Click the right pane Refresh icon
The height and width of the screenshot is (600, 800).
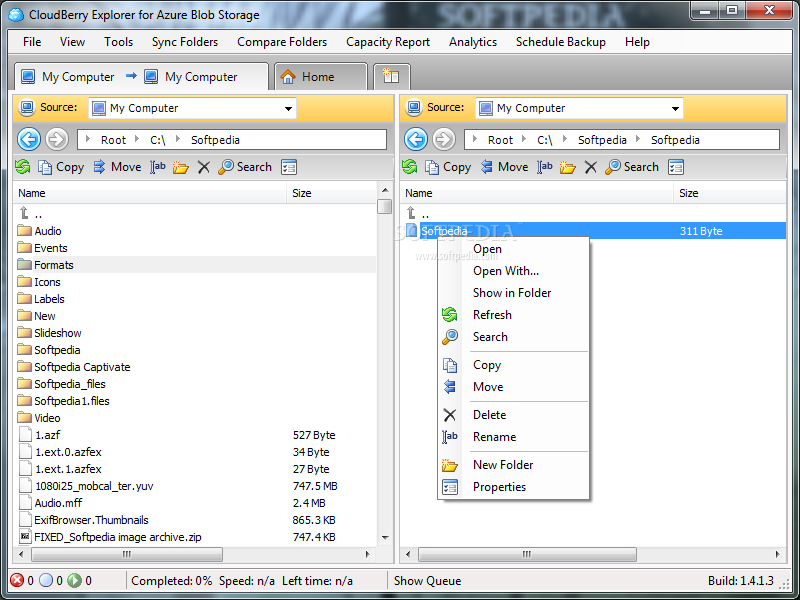pos(409,167)
